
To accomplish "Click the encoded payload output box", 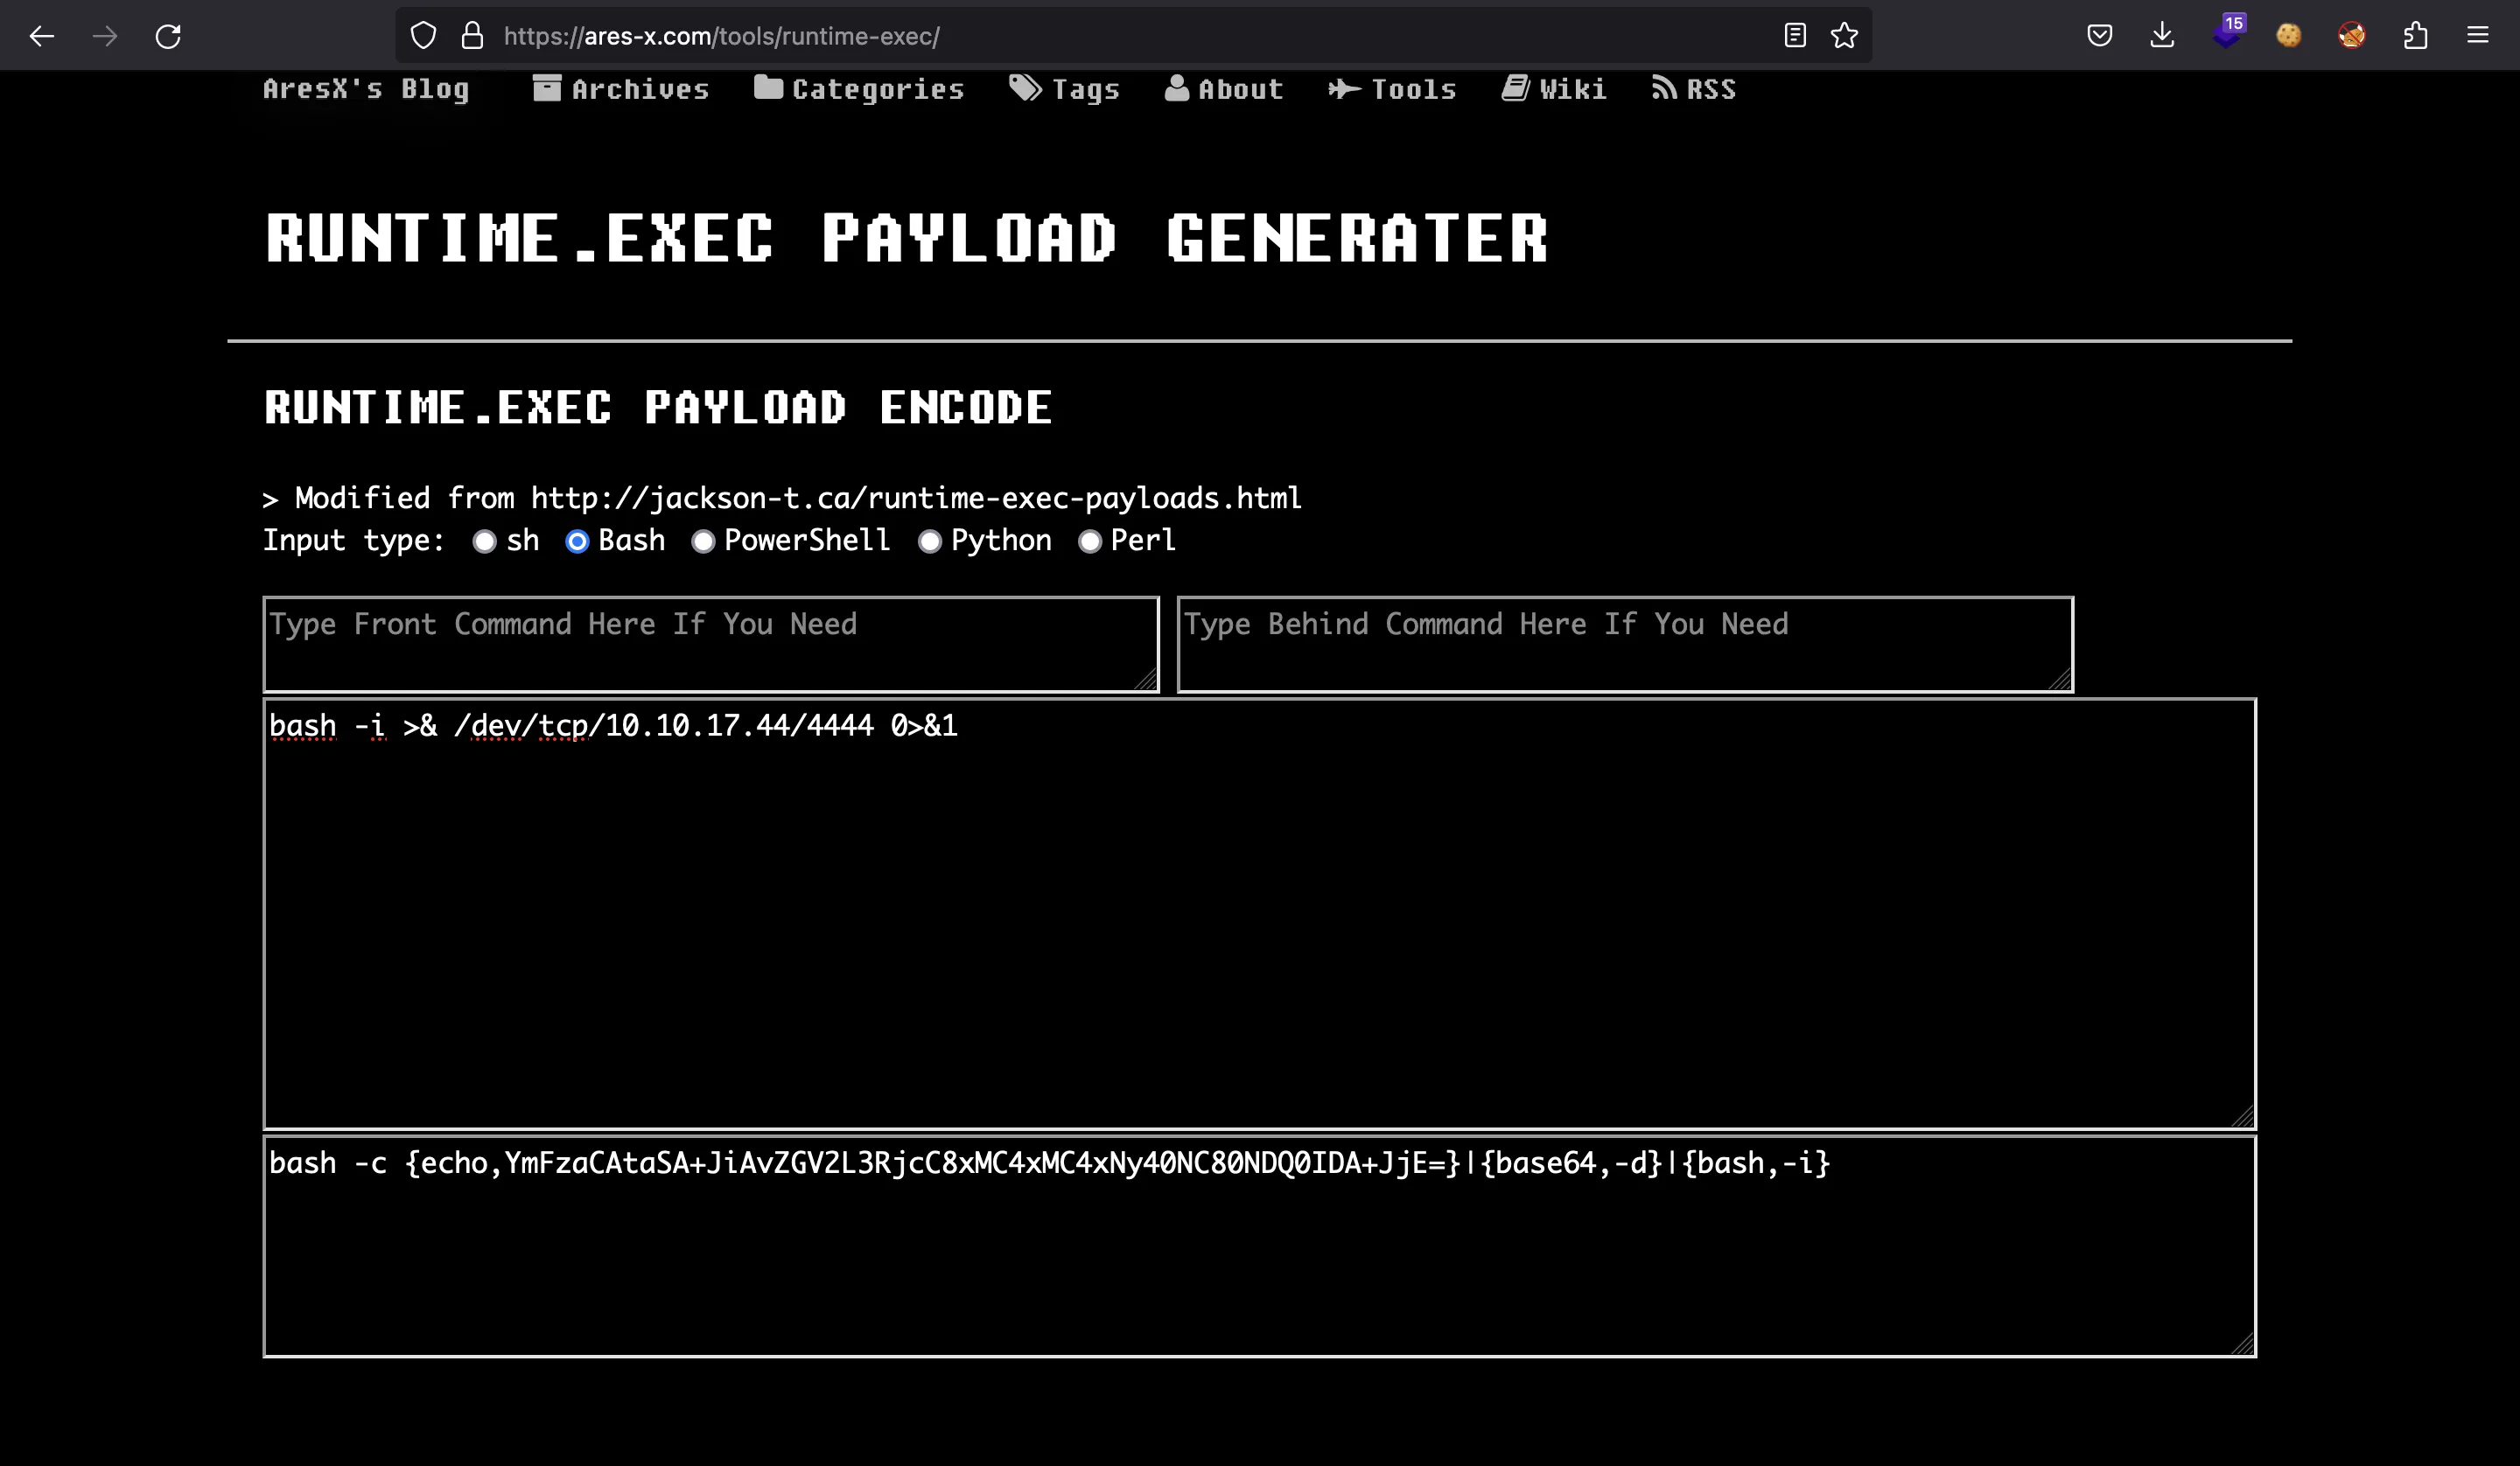I will point(1259,1246).
